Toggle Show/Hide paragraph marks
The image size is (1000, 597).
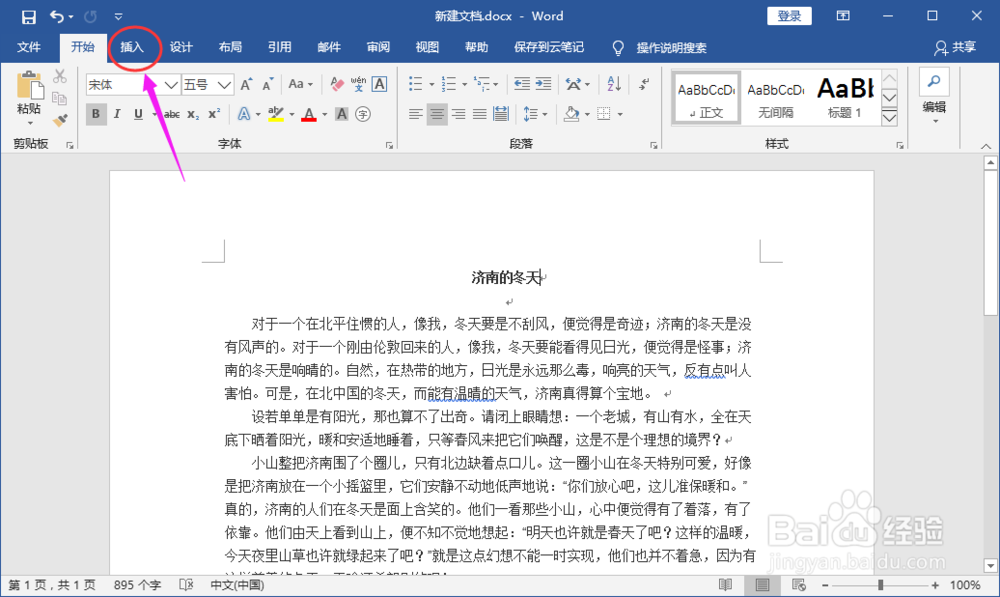pos(645,84)
